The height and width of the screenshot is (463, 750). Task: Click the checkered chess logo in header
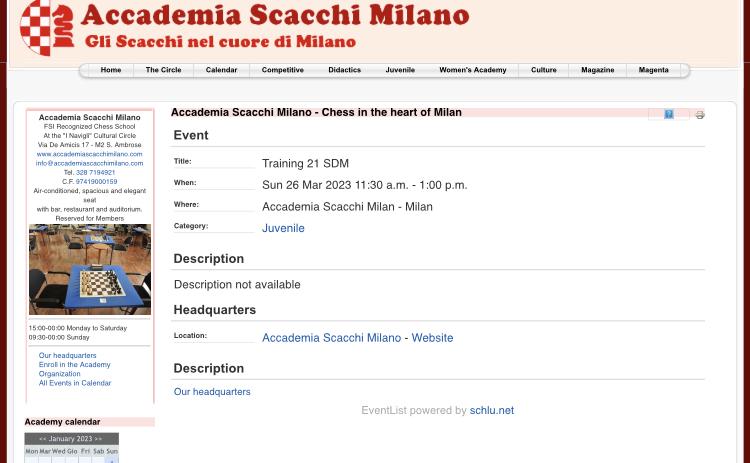point(47,27)
